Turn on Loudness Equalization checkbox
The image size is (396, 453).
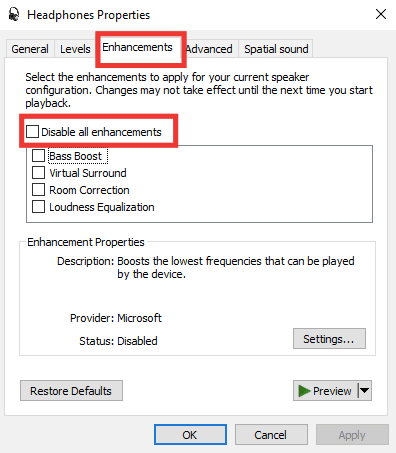click(38, 207)
